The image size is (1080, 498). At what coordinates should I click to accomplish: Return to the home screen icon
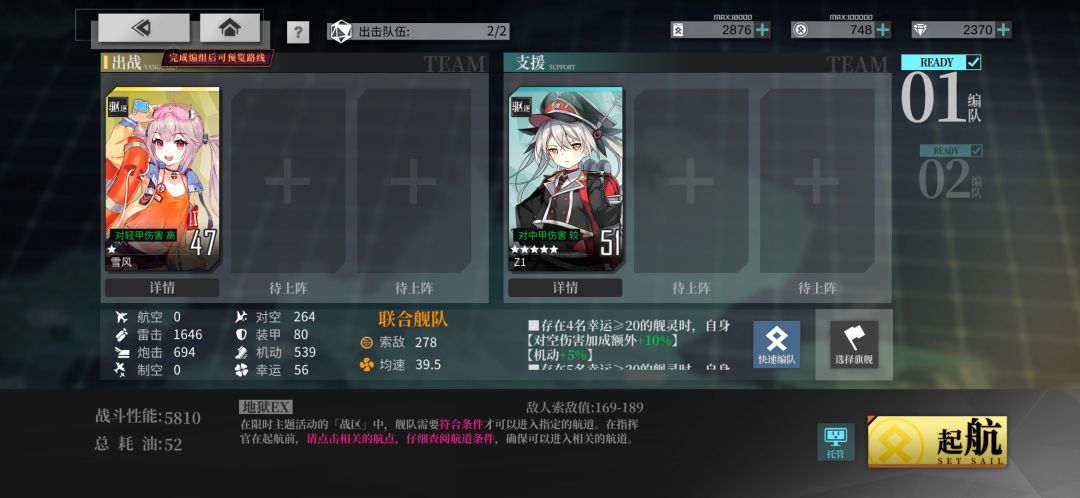pyautogui.click(x=229, y=28)
